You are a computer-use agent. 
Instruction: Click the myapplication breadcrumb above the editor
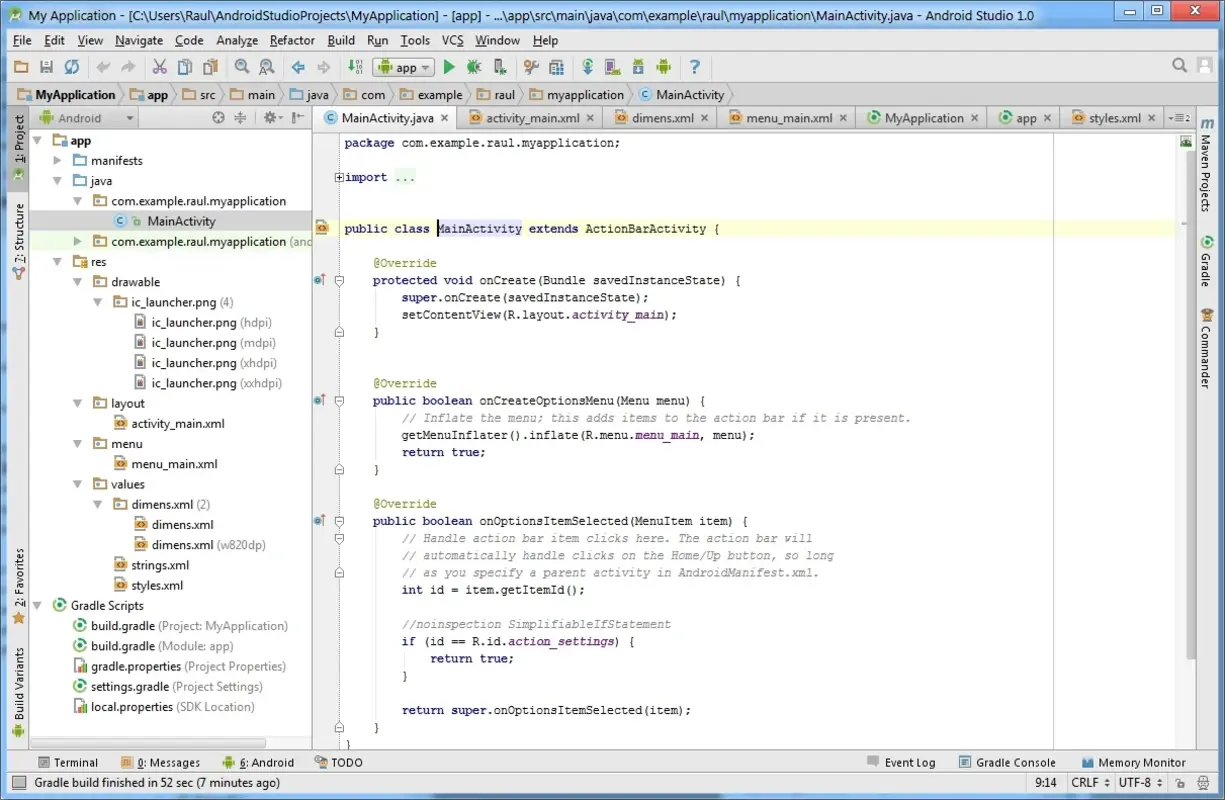pos(576,94)
